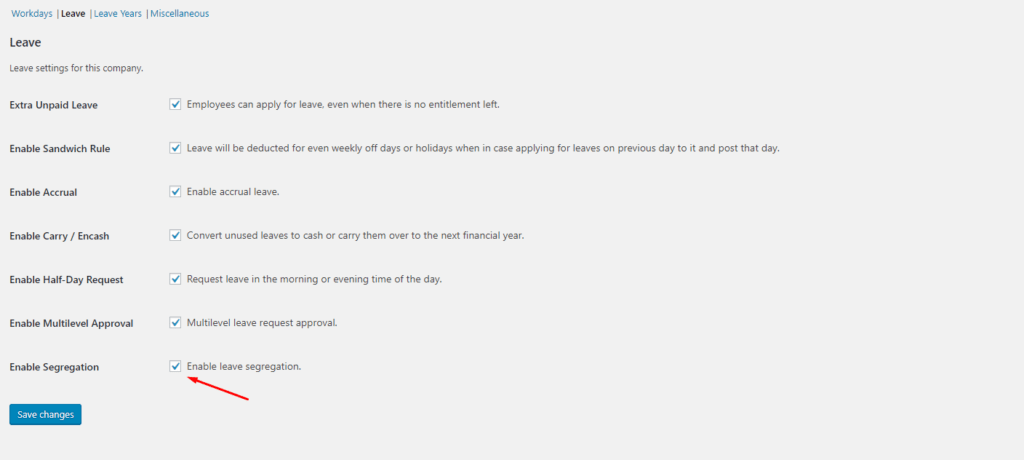The image size is (1024, 460).
Task: Click the 'Enable Segregation' row heading
Action: (54, 367)
